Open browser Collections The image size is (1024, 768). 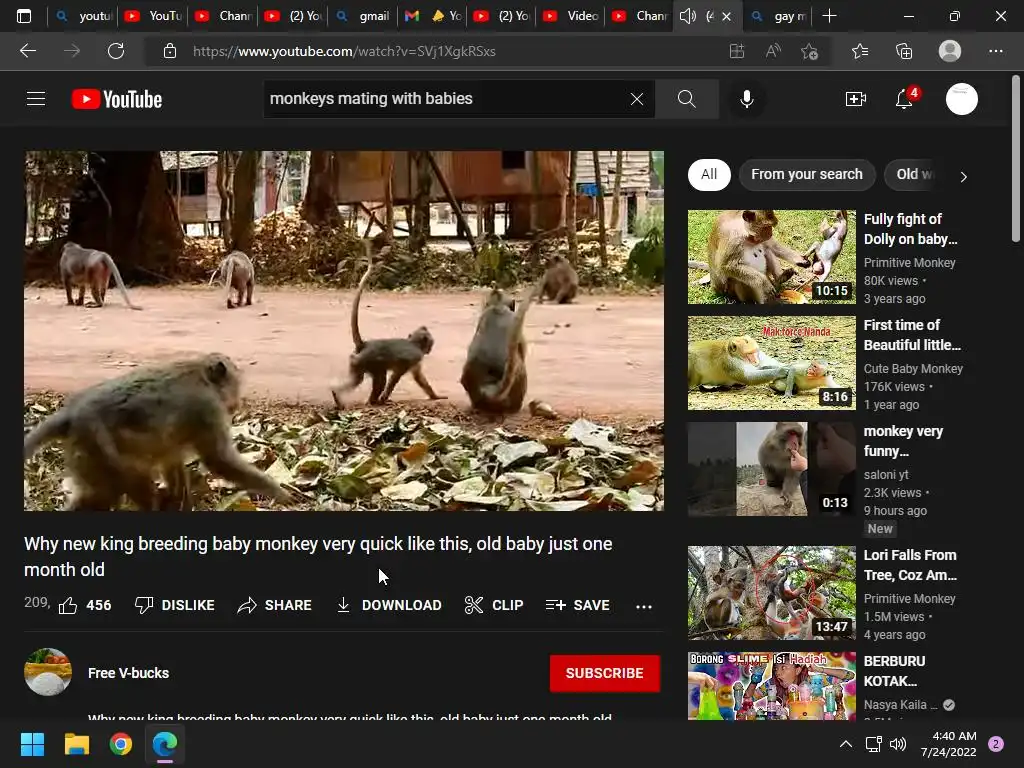coord(904,51)
